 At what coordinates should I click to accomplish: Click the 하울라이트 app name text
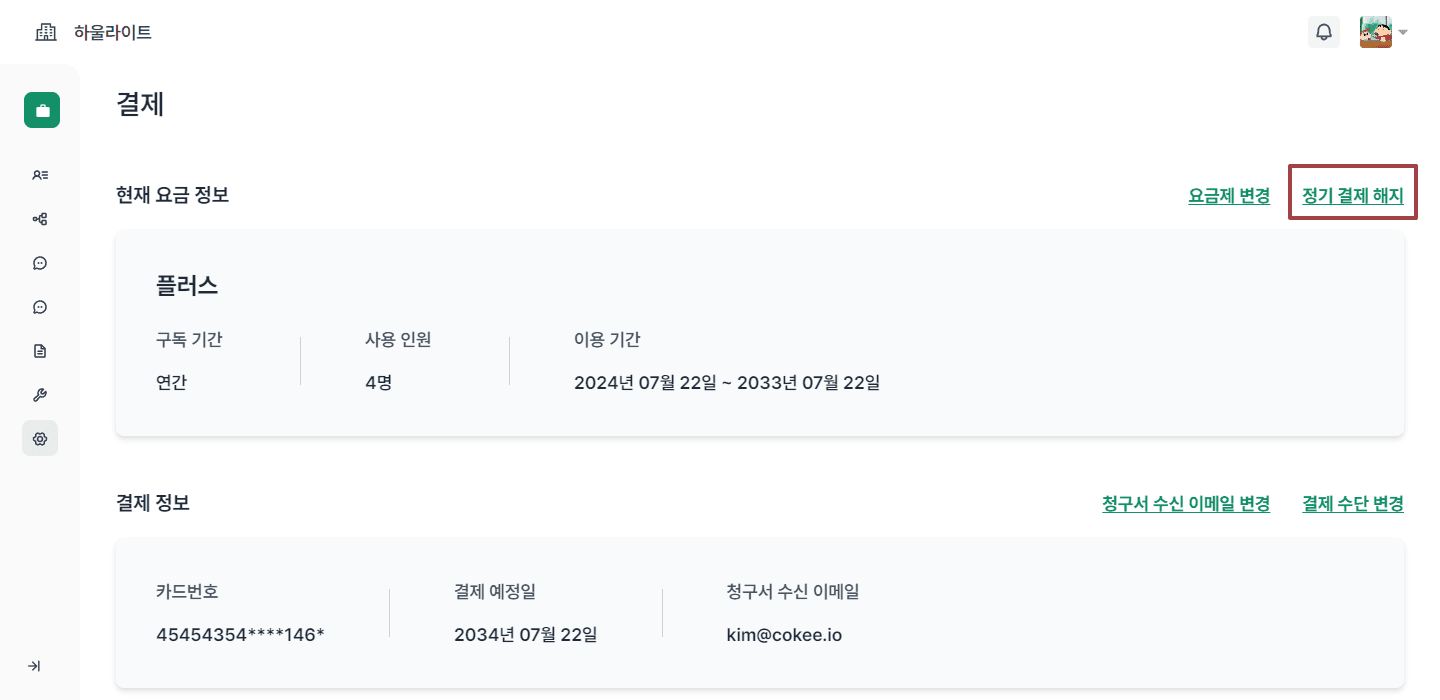point(113,32)
